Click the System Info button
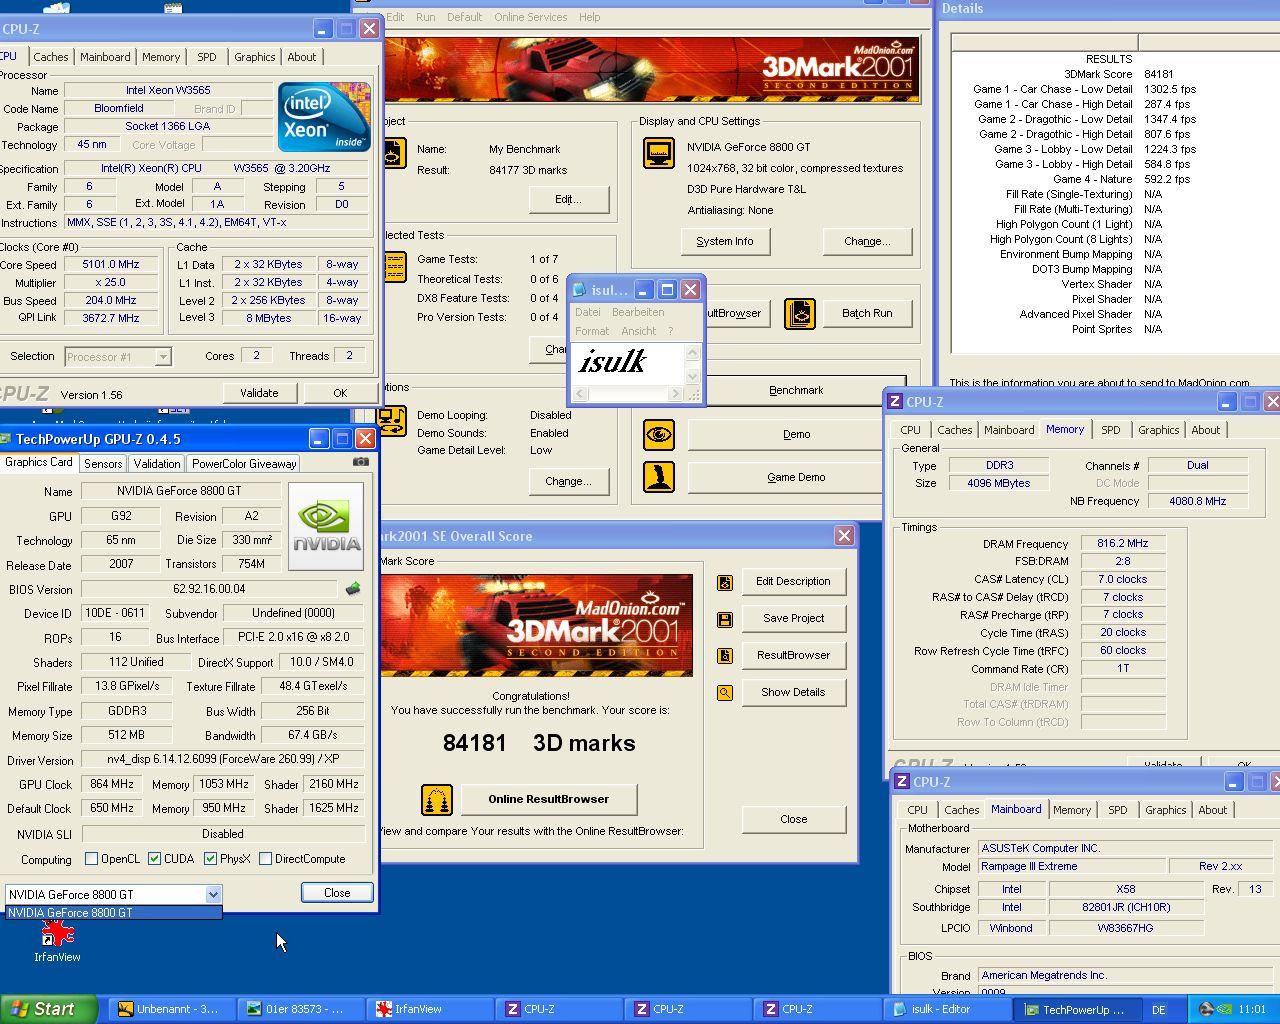The height and width of the screenshot is (1024, 1280). click(x=725, y=241)
